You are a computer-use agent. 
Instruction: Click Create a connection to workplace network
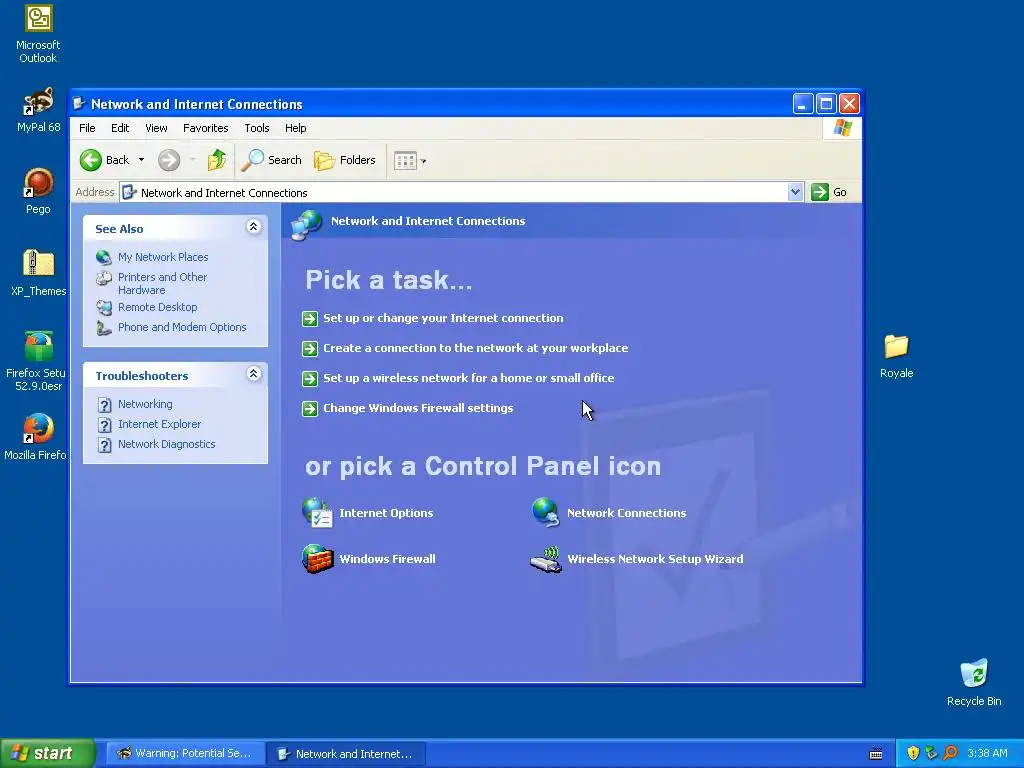(475, 348)
